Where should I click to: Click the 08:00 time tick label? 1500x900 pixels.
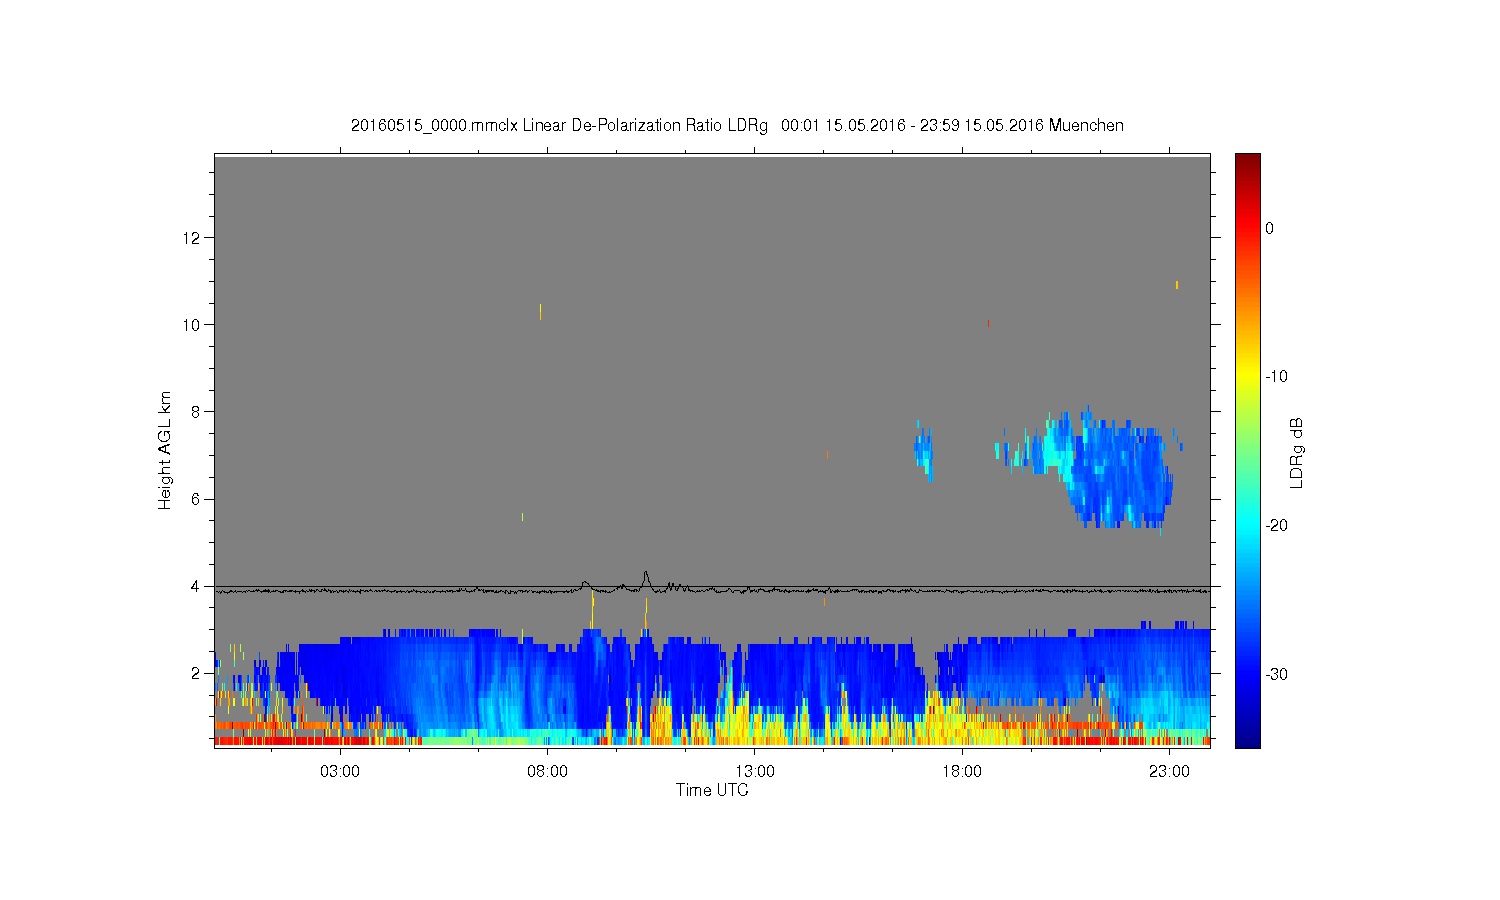pyautogui.click(x=548, y=771)
